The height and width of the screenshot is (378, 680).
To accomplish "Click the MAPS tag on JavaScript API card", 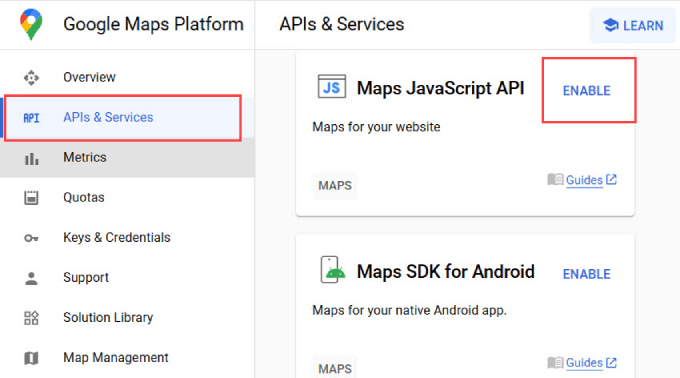I will click(334, 186).
